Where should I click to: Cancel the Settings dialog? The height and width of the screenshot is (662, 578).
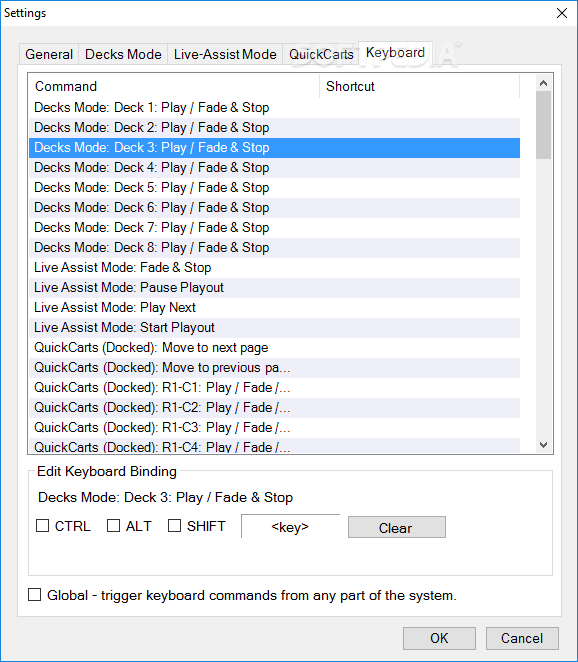pos(522,638)
